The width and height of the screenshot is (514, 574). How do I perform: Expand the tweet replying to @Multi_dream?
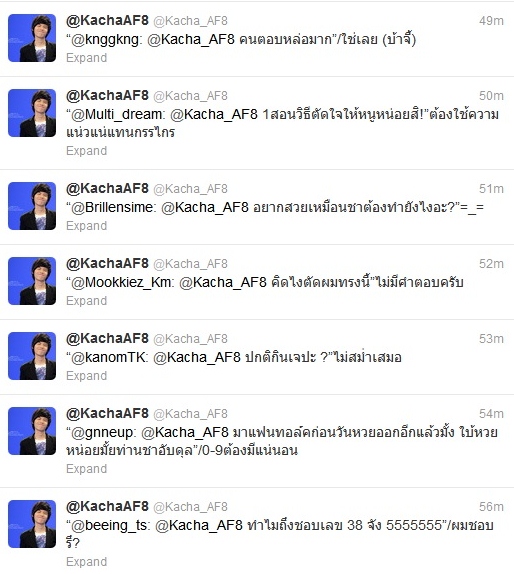pos(86,151)
